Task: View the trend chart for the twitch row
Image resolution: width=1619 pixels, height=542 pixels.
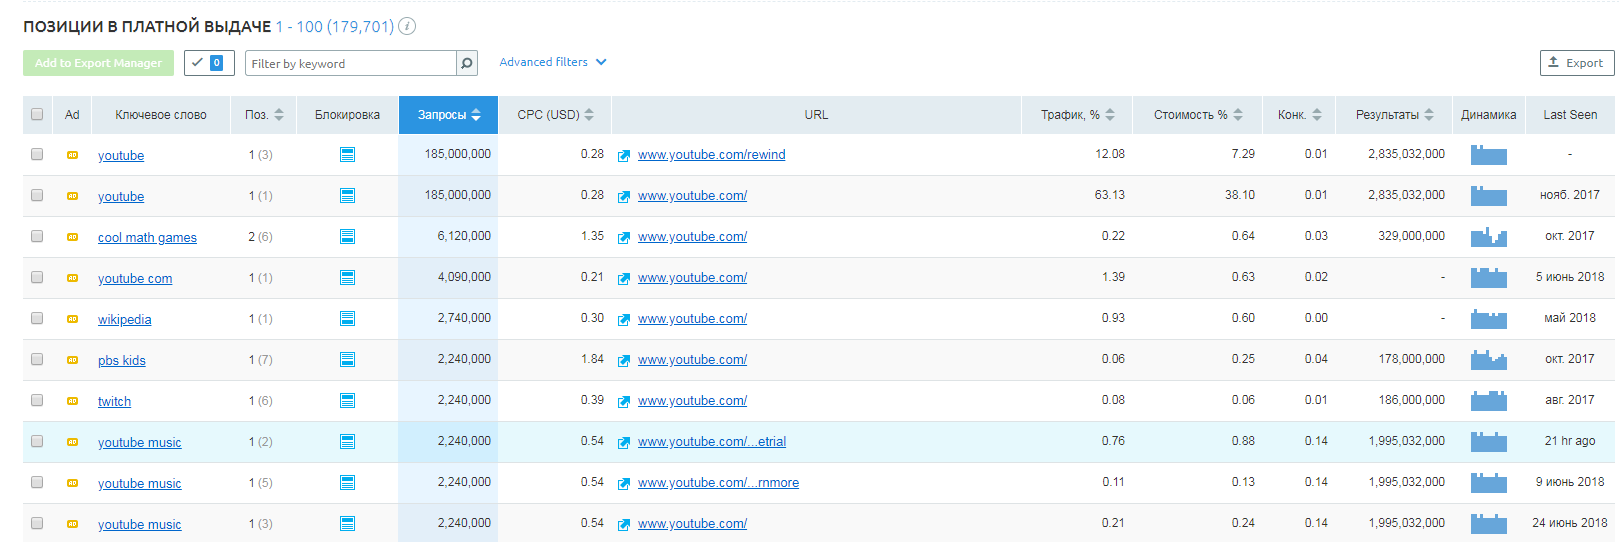Action: click(x=1488, y=401)
